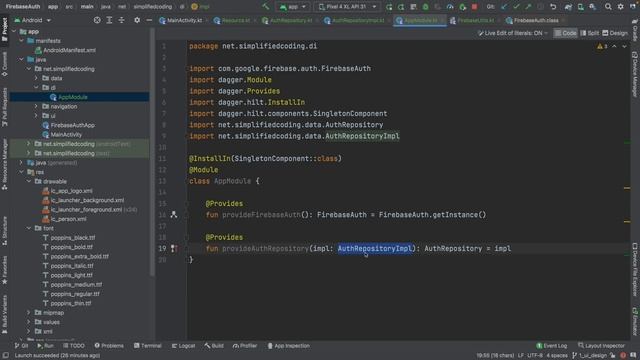Select MainActivity class in project tree
640x360 pixels.
pyautogui.click(x=62, y=135)
